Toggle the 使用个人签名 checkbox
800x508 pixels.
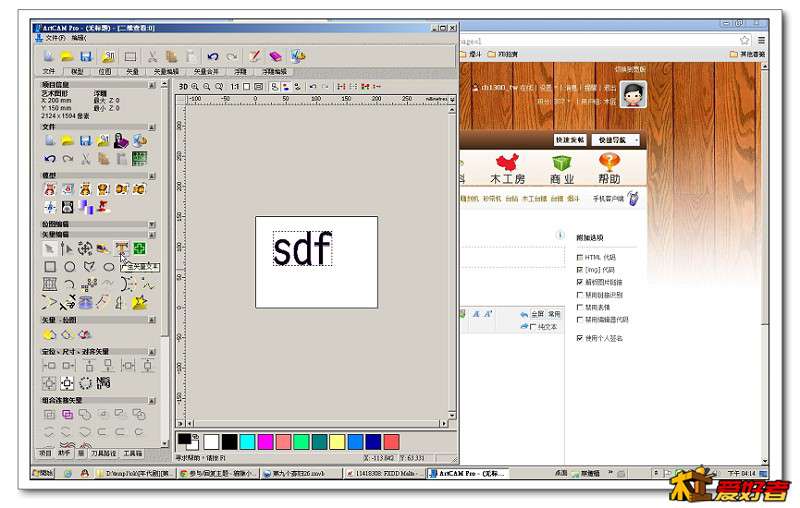(x=580, y=338)
